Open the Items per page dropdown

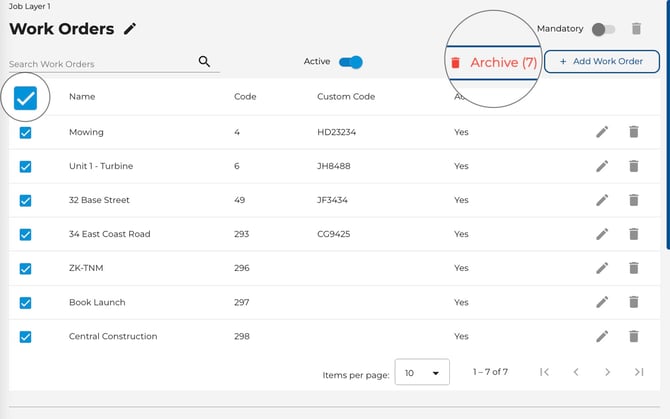tap(421, 373)
